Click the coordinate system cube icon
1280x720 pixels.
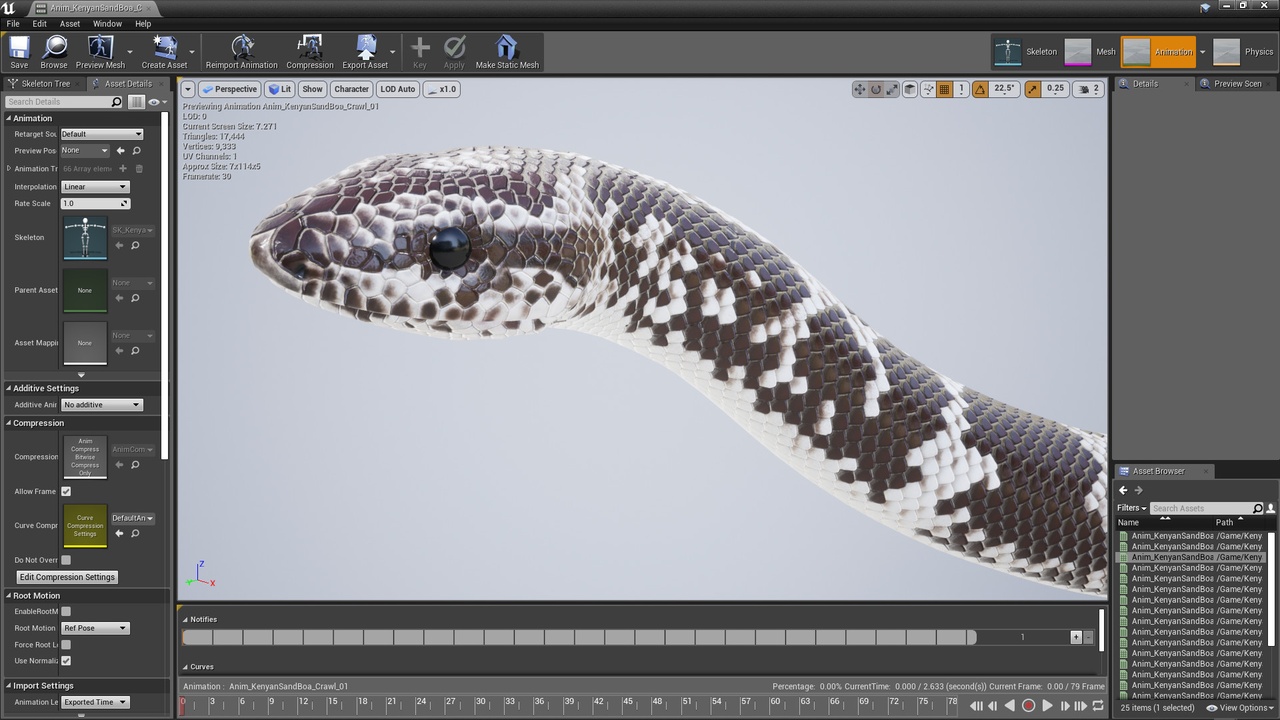click(x=910, y=89)
